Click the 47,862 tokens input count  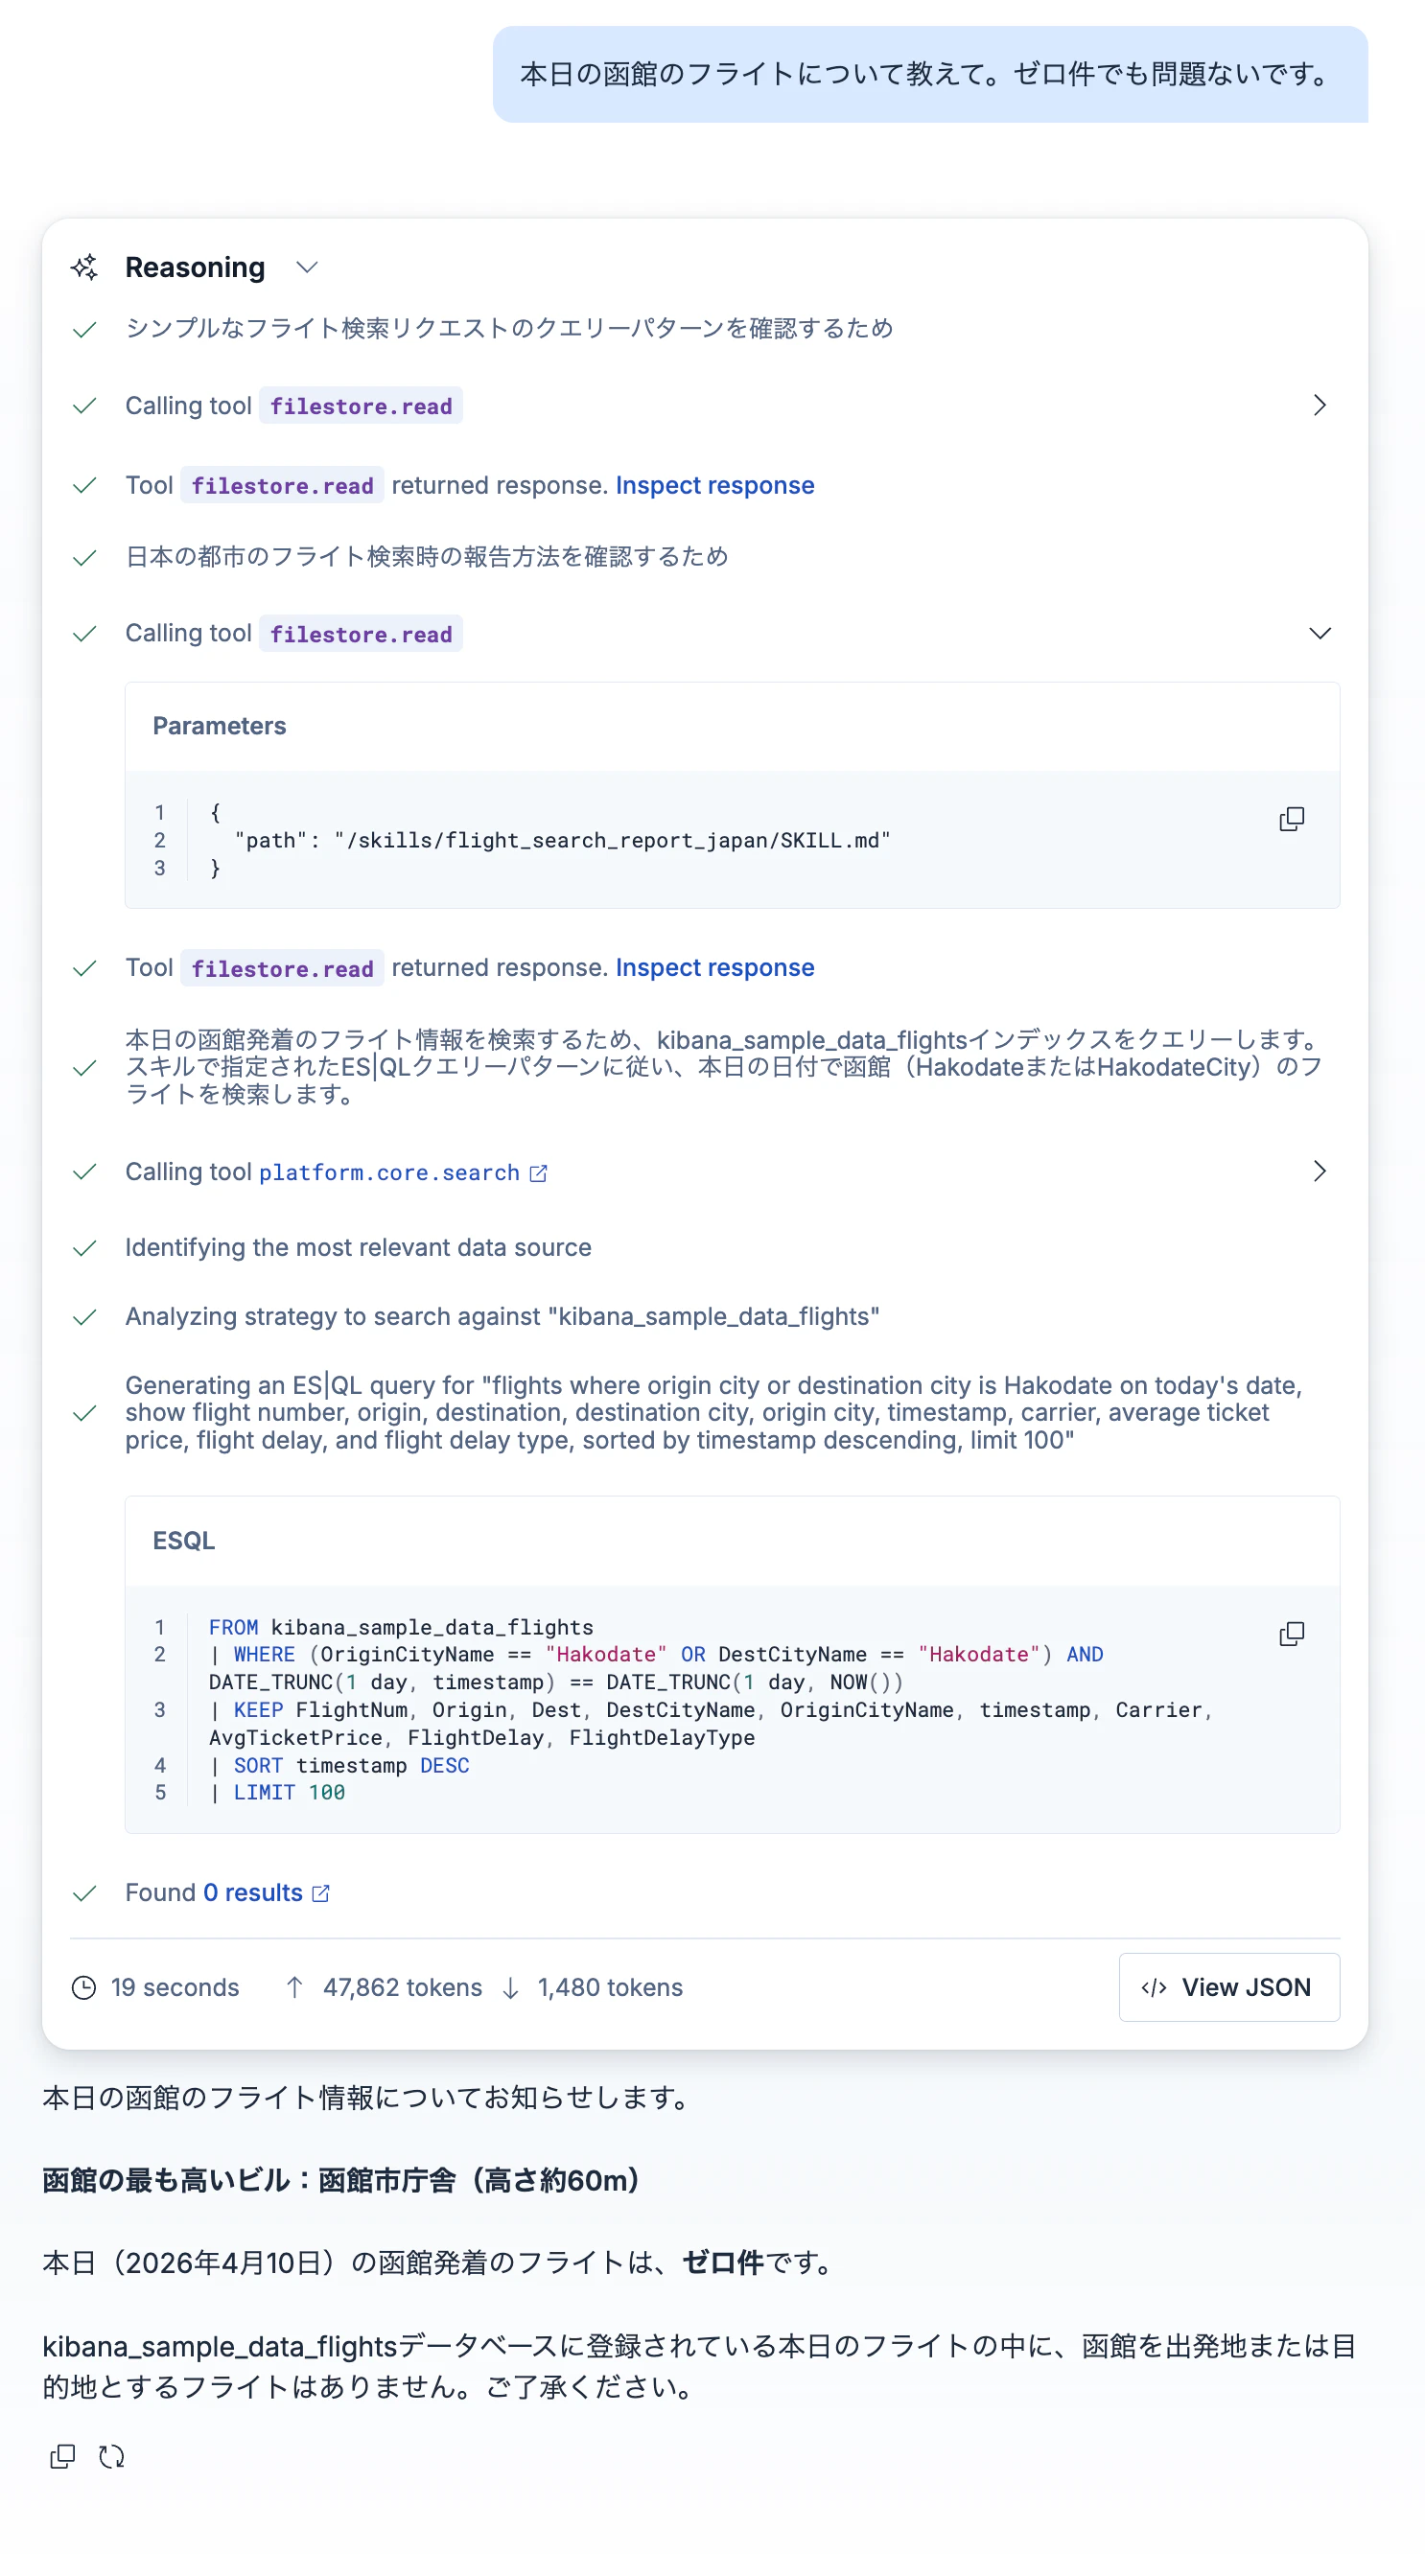coord(402,1987)
